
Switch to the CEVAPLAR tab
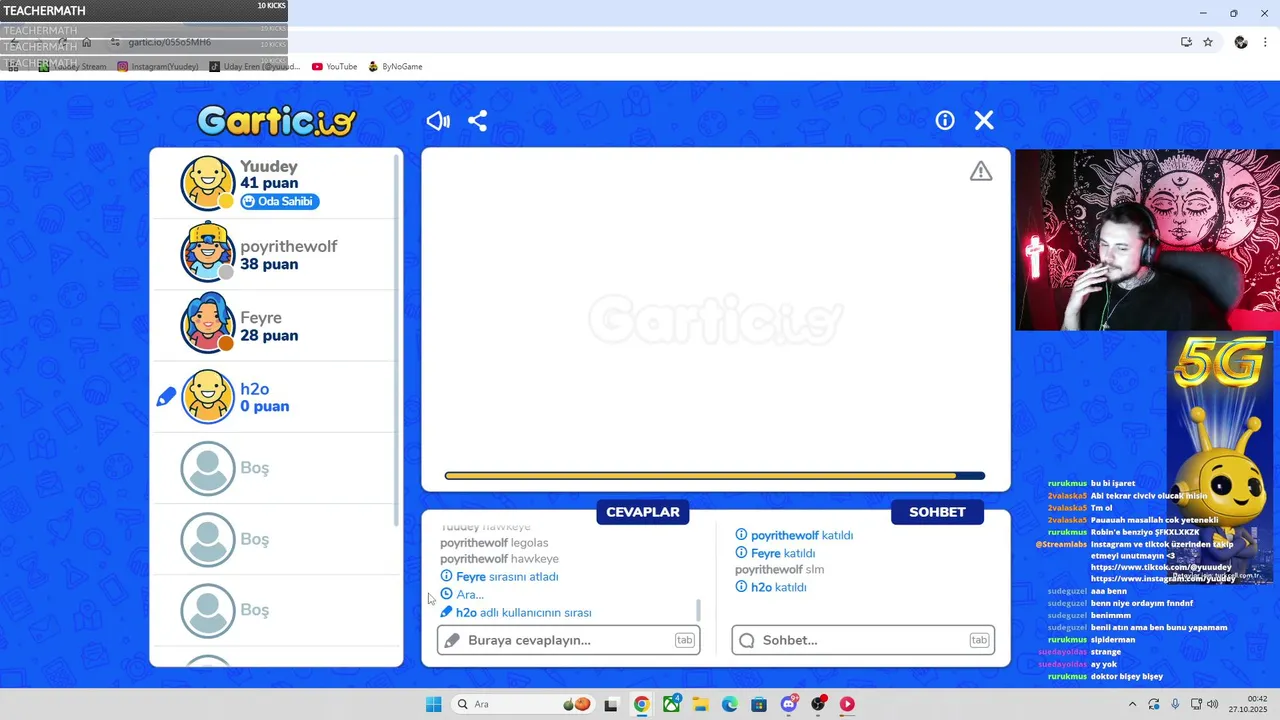pos(643,512)
